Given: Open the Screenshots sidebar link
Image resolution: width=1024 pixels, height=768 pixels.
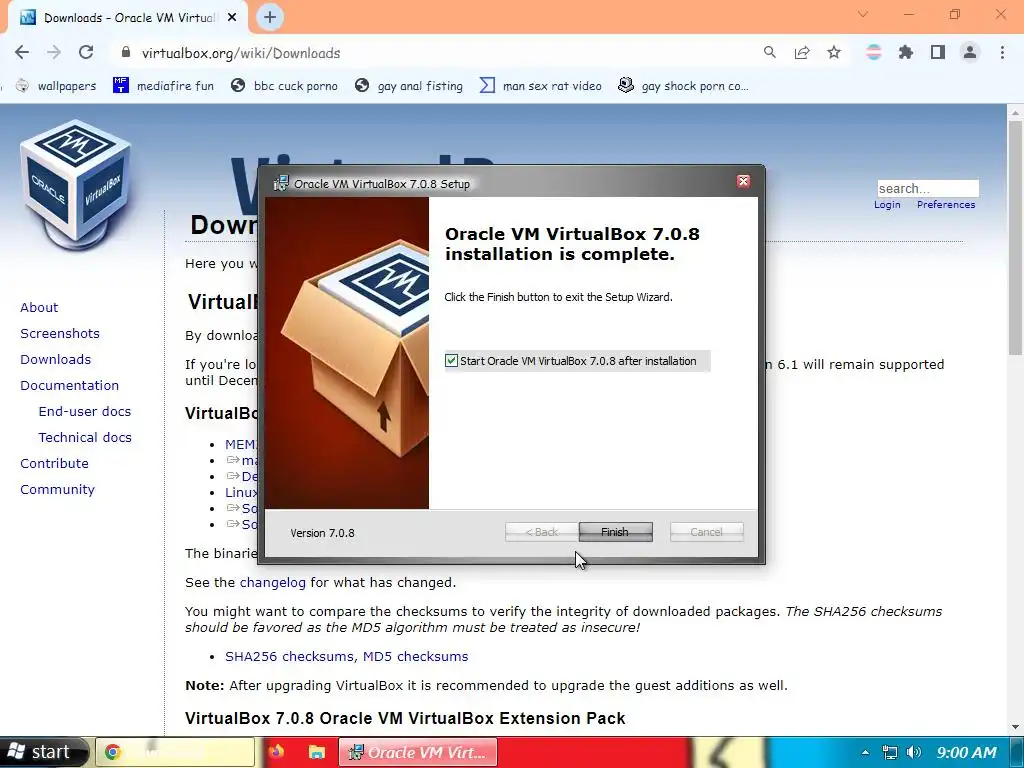Looking at the screenshot, I should point(60,333).
